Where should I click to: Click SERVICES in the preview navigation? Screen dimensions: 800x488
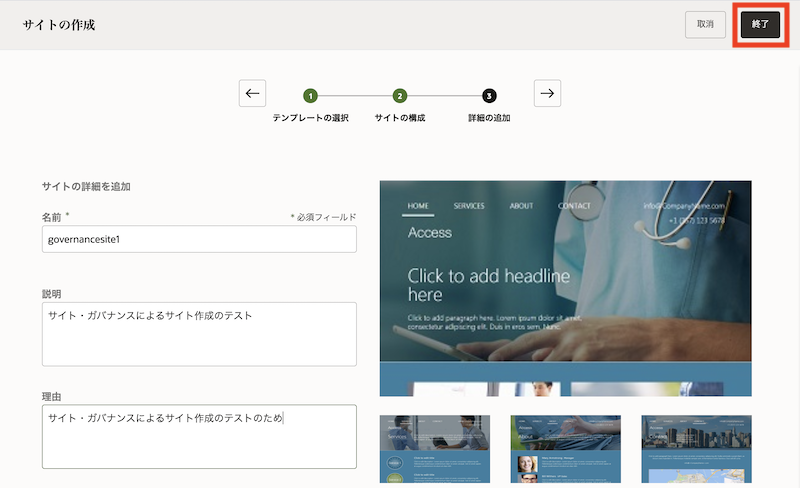pos(469,206)
